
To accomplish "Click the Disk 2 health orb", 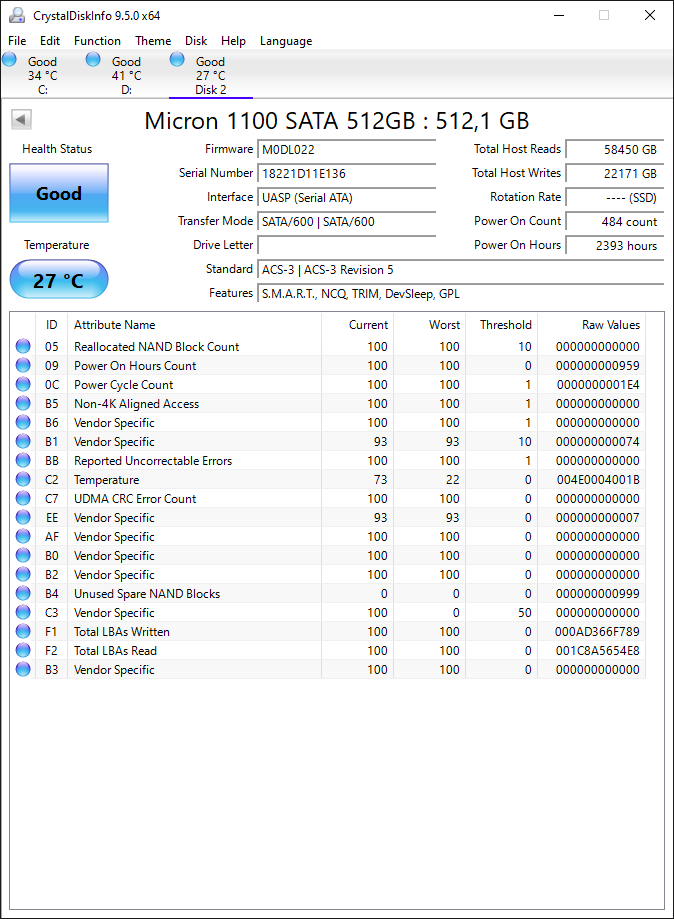I will pos(177,59).
